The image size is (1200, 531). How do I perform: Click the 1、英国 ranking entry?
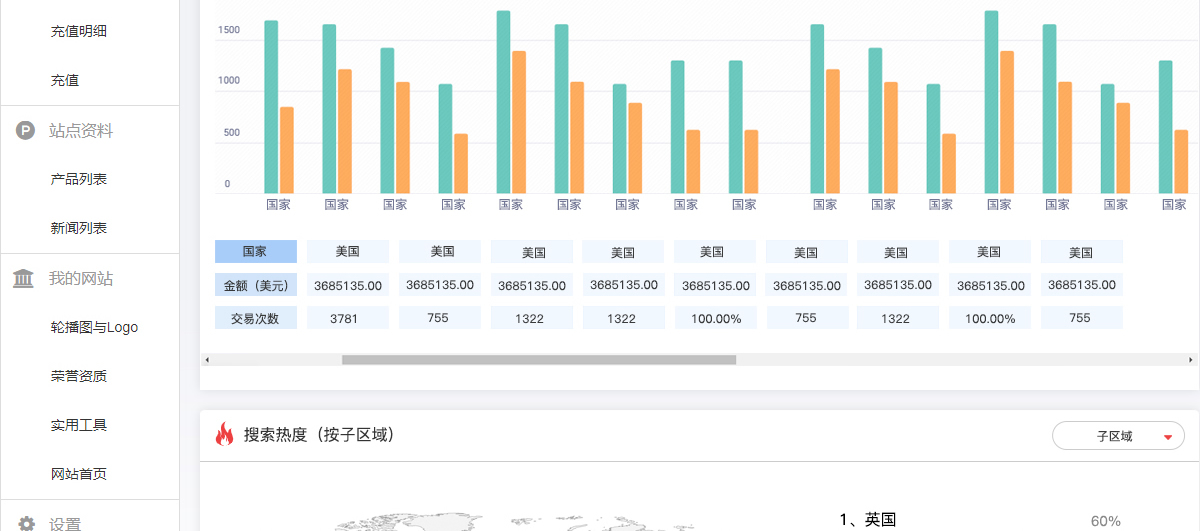pos(867,519)
